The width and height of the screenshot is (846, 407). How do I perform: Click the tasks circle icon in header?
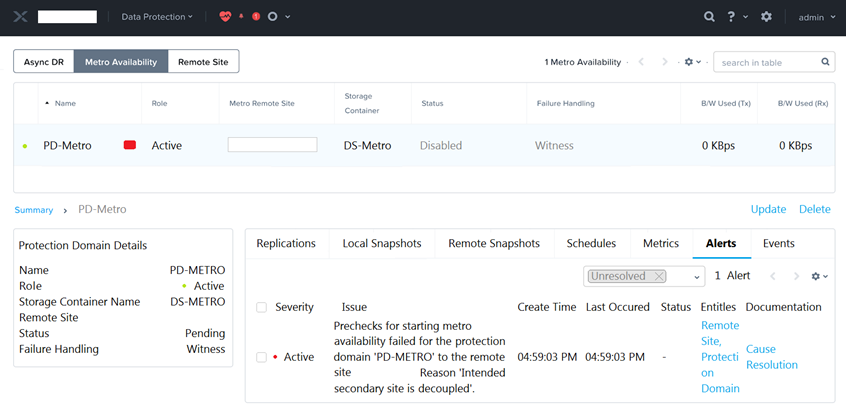click(x=272, y=17)
